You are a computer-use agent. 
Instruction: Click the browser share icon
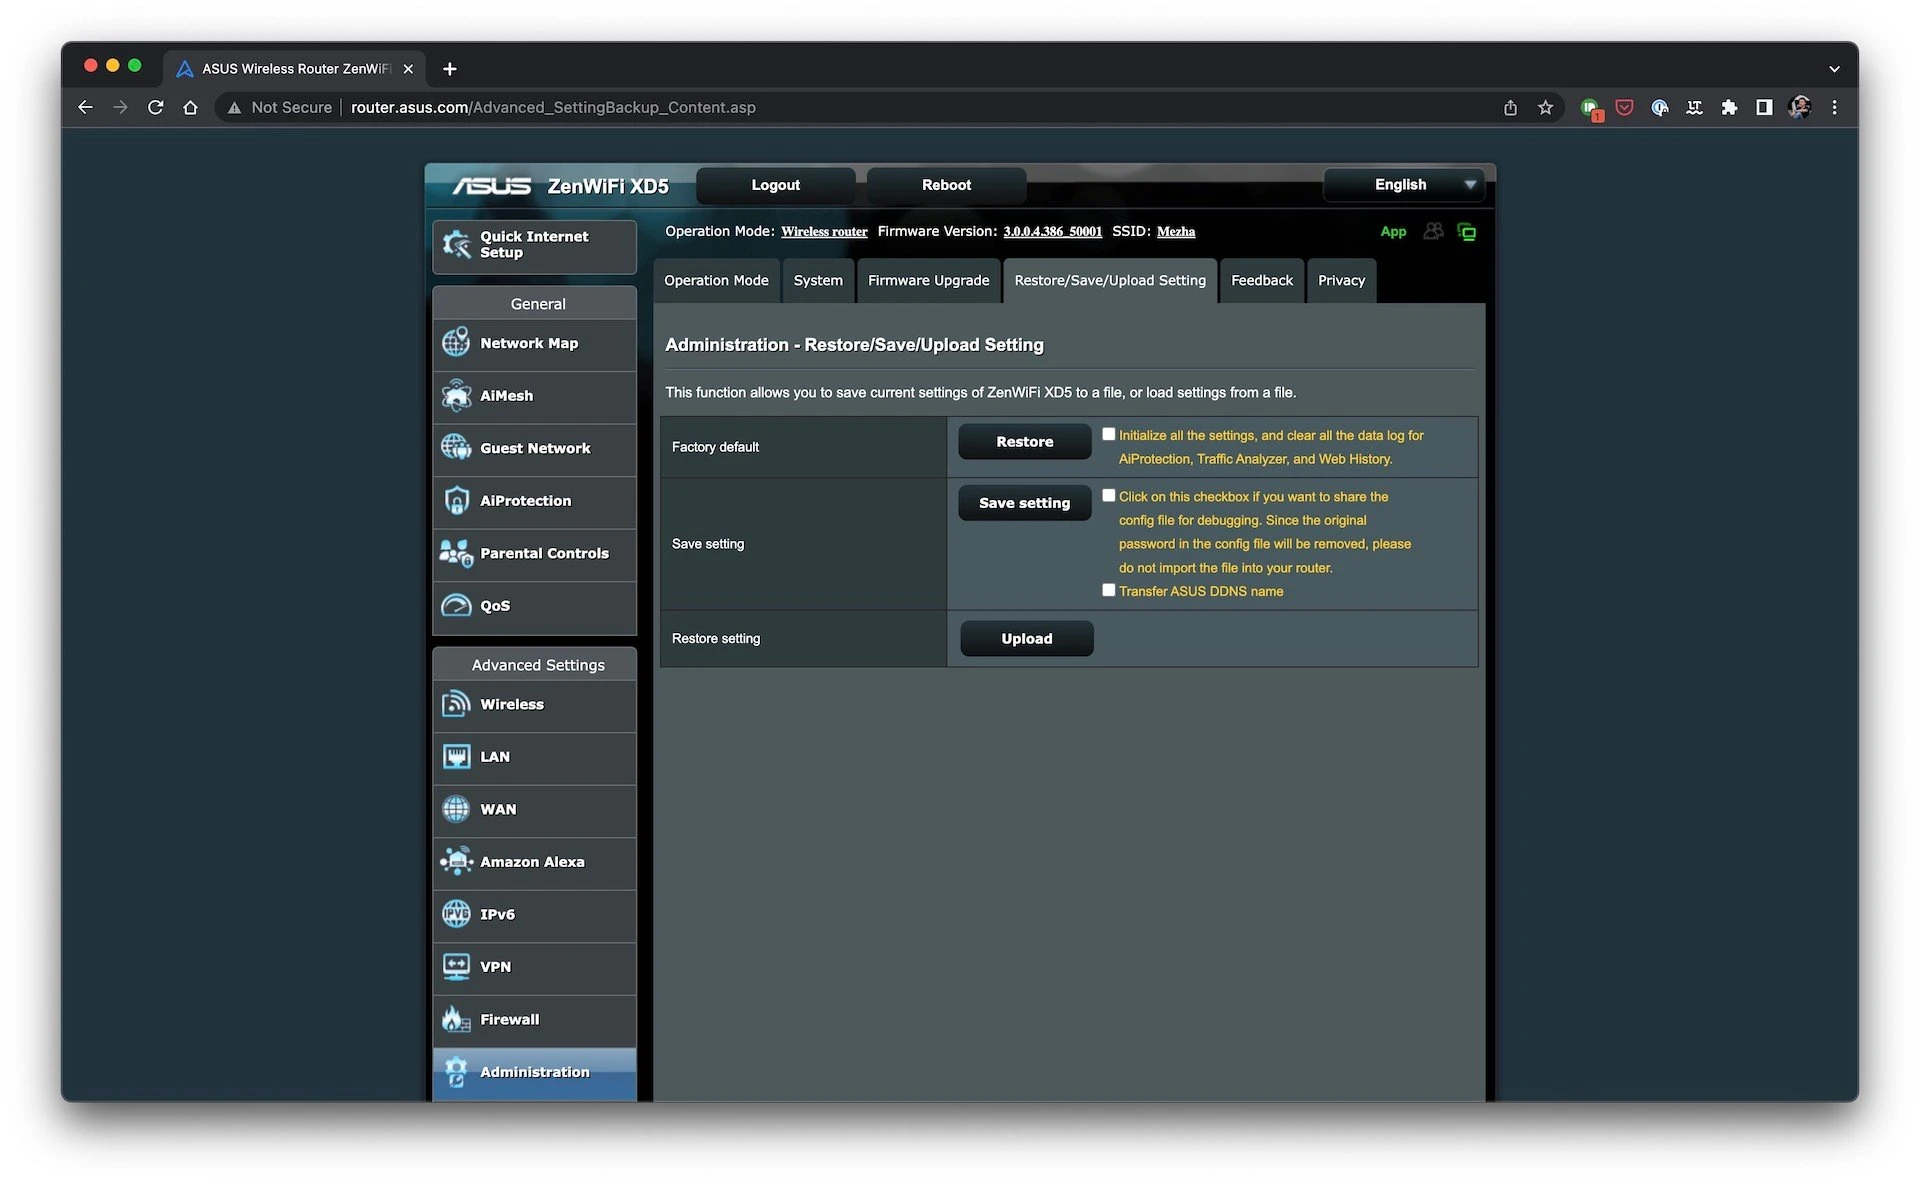pos(1510,107)
